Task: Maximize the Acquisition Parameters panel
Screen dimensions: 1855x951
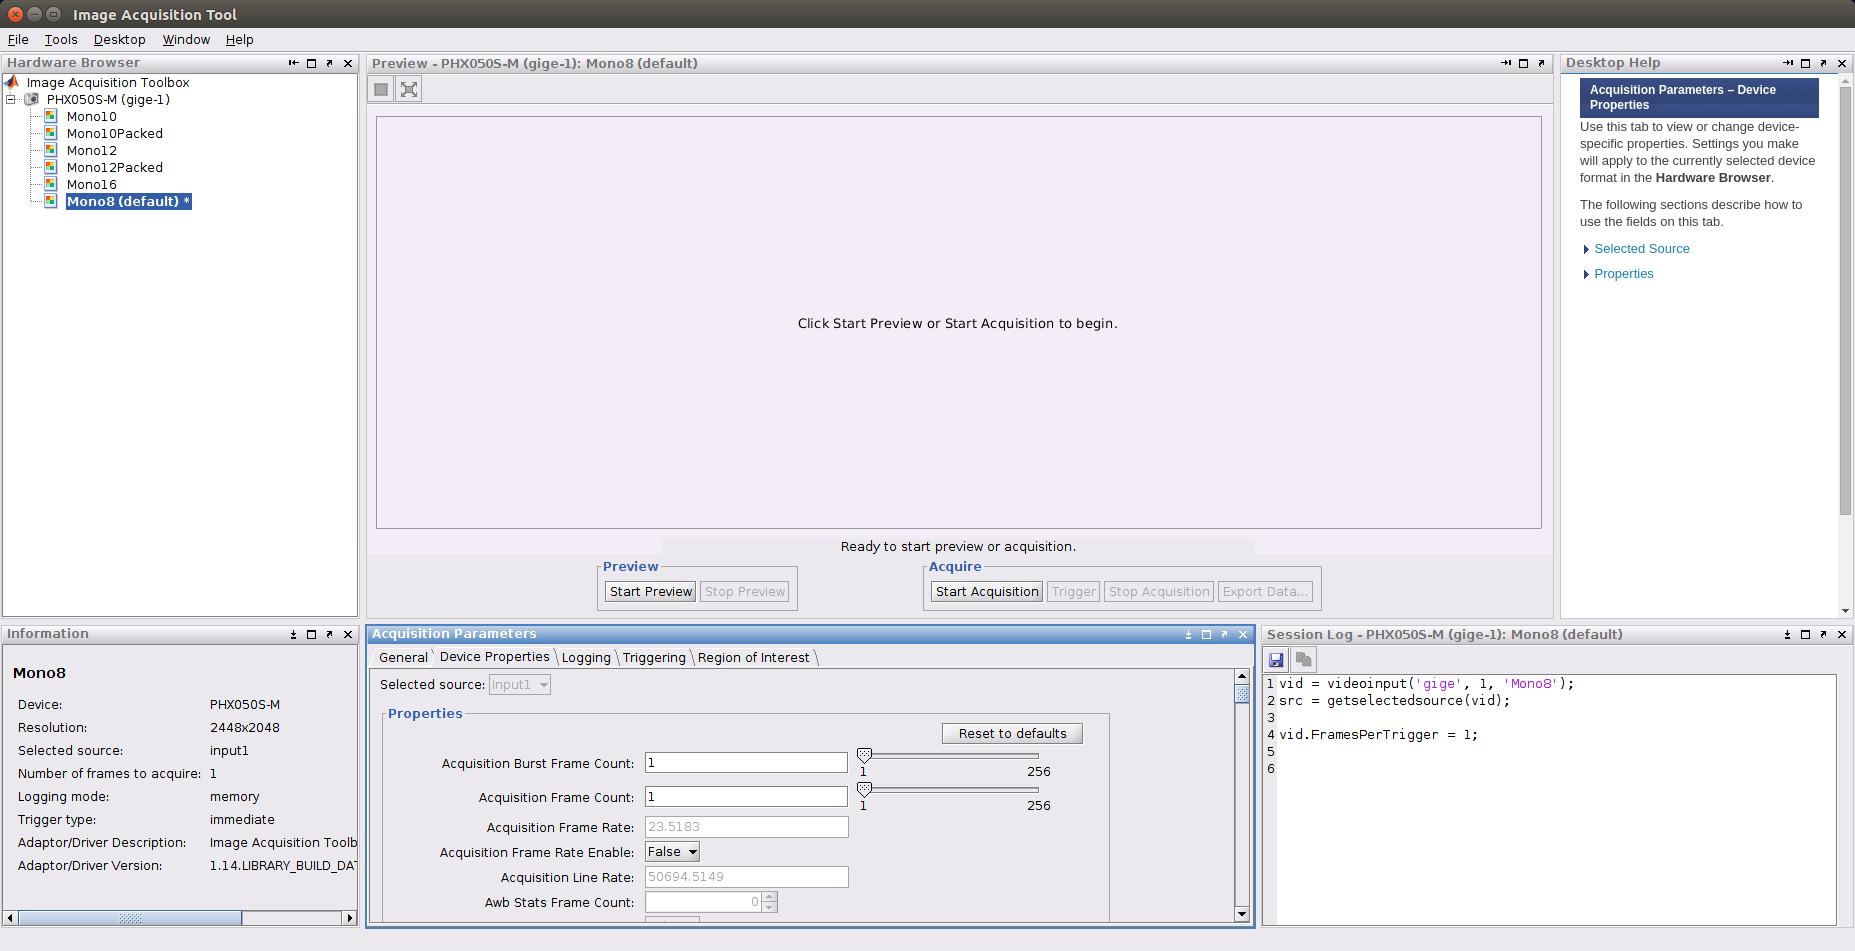Action: click(x=1205, y=634)
